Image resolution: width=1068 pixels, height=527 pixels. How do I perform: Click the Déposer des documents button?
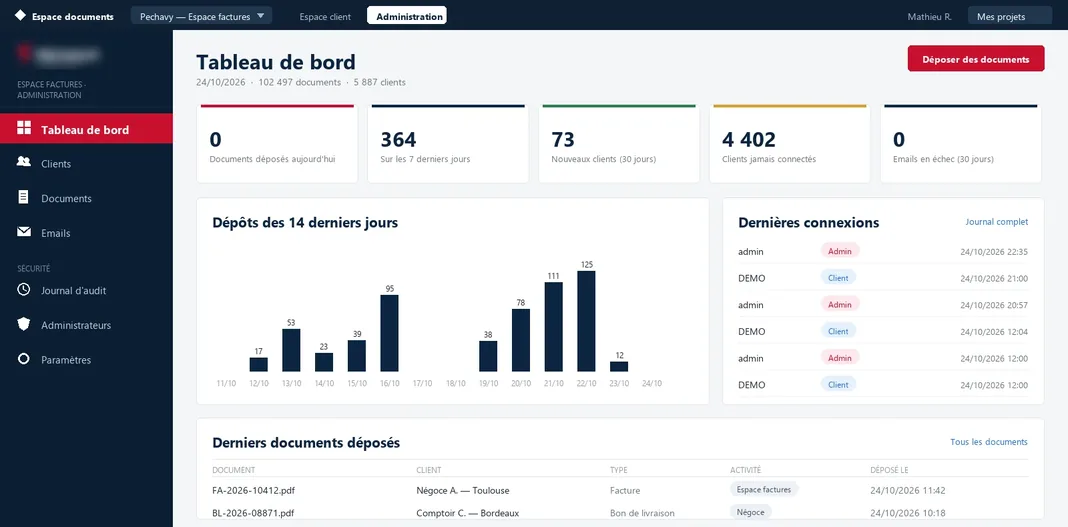coord(975,59)
